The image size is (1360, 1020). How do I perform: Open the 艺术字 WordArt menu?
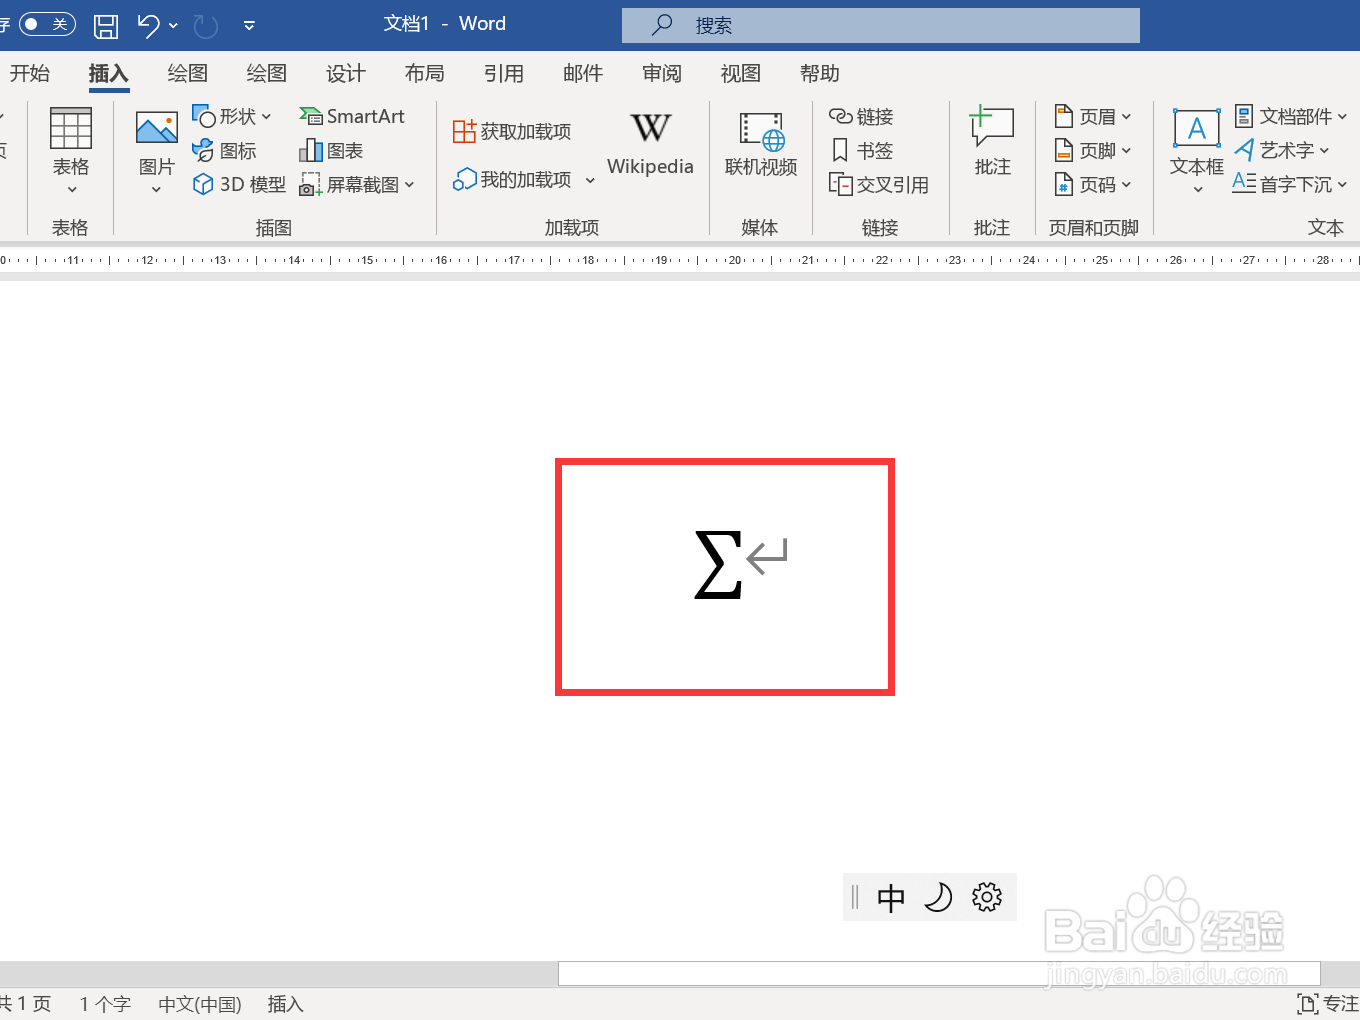tap(1282, 150)
